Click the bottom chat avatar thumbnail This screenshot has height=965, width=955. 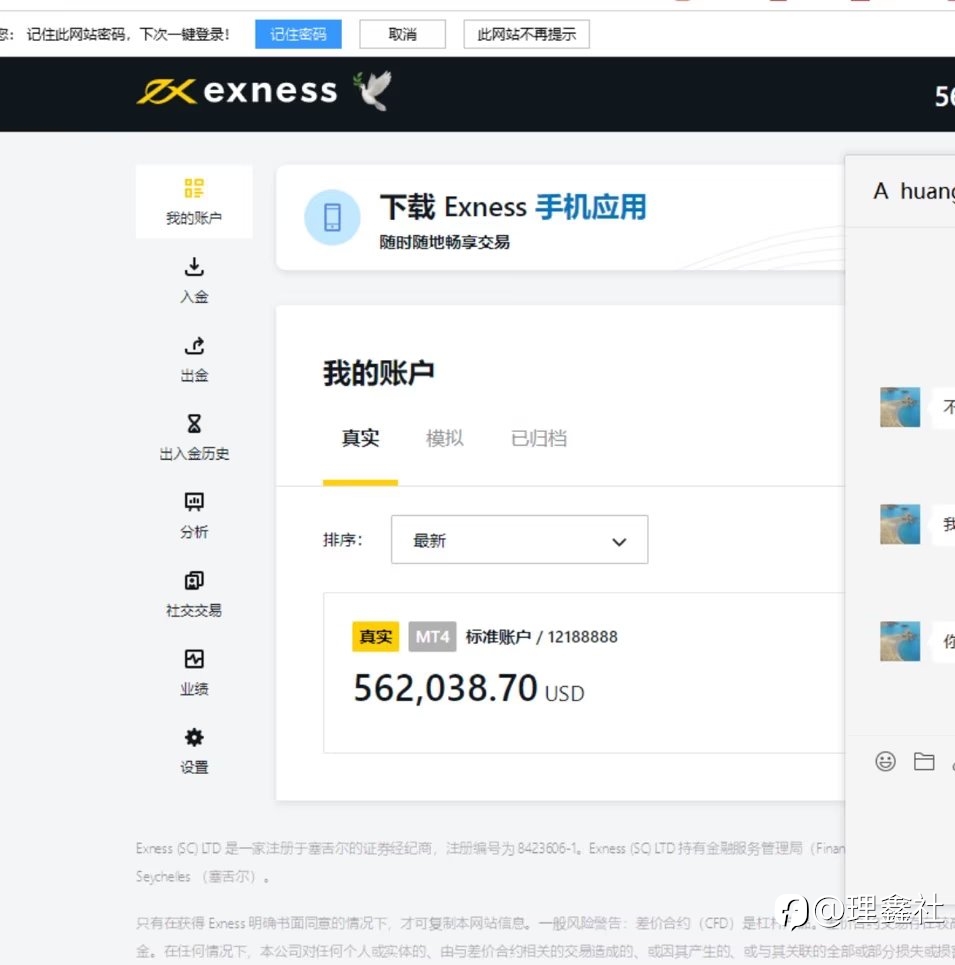point(900,641)
